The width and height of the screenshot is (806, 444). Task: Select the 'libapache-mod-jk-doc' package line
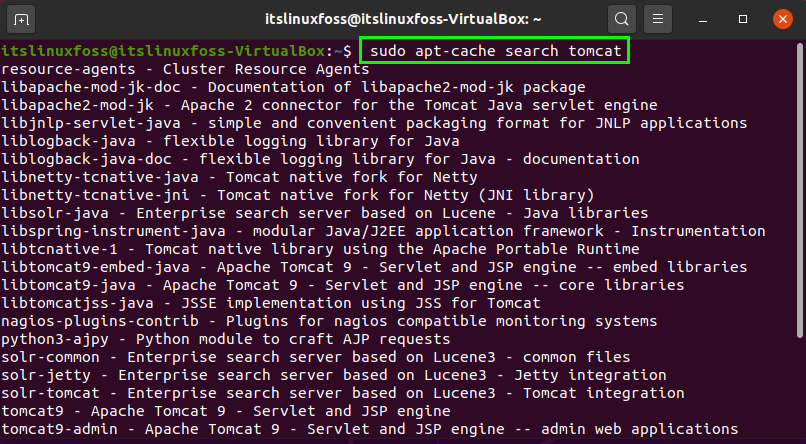pos(293,87)
